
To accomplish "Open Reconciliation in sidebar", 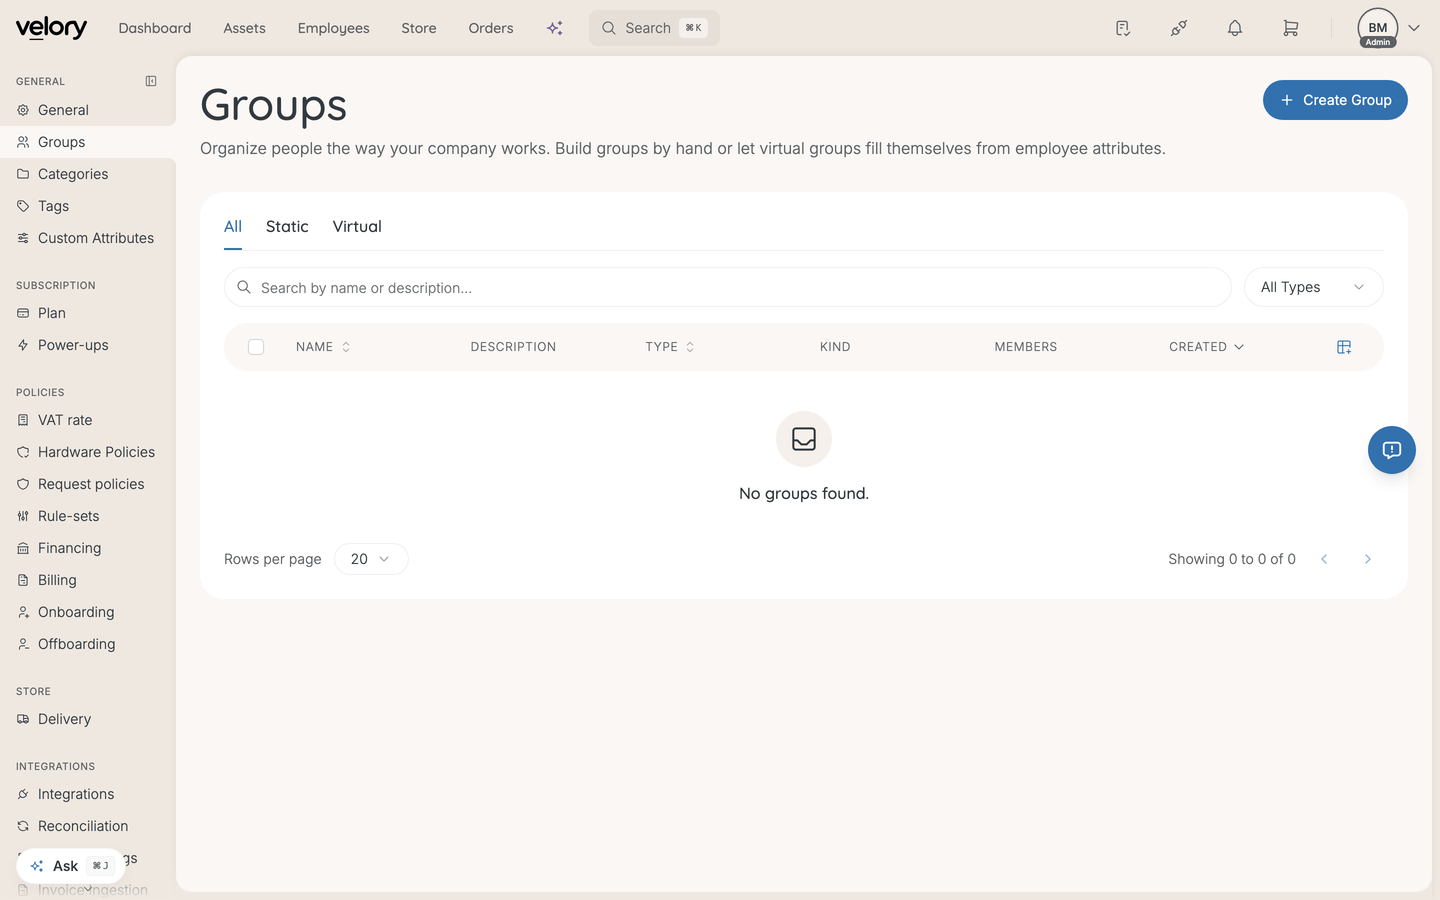I will 88,826.
